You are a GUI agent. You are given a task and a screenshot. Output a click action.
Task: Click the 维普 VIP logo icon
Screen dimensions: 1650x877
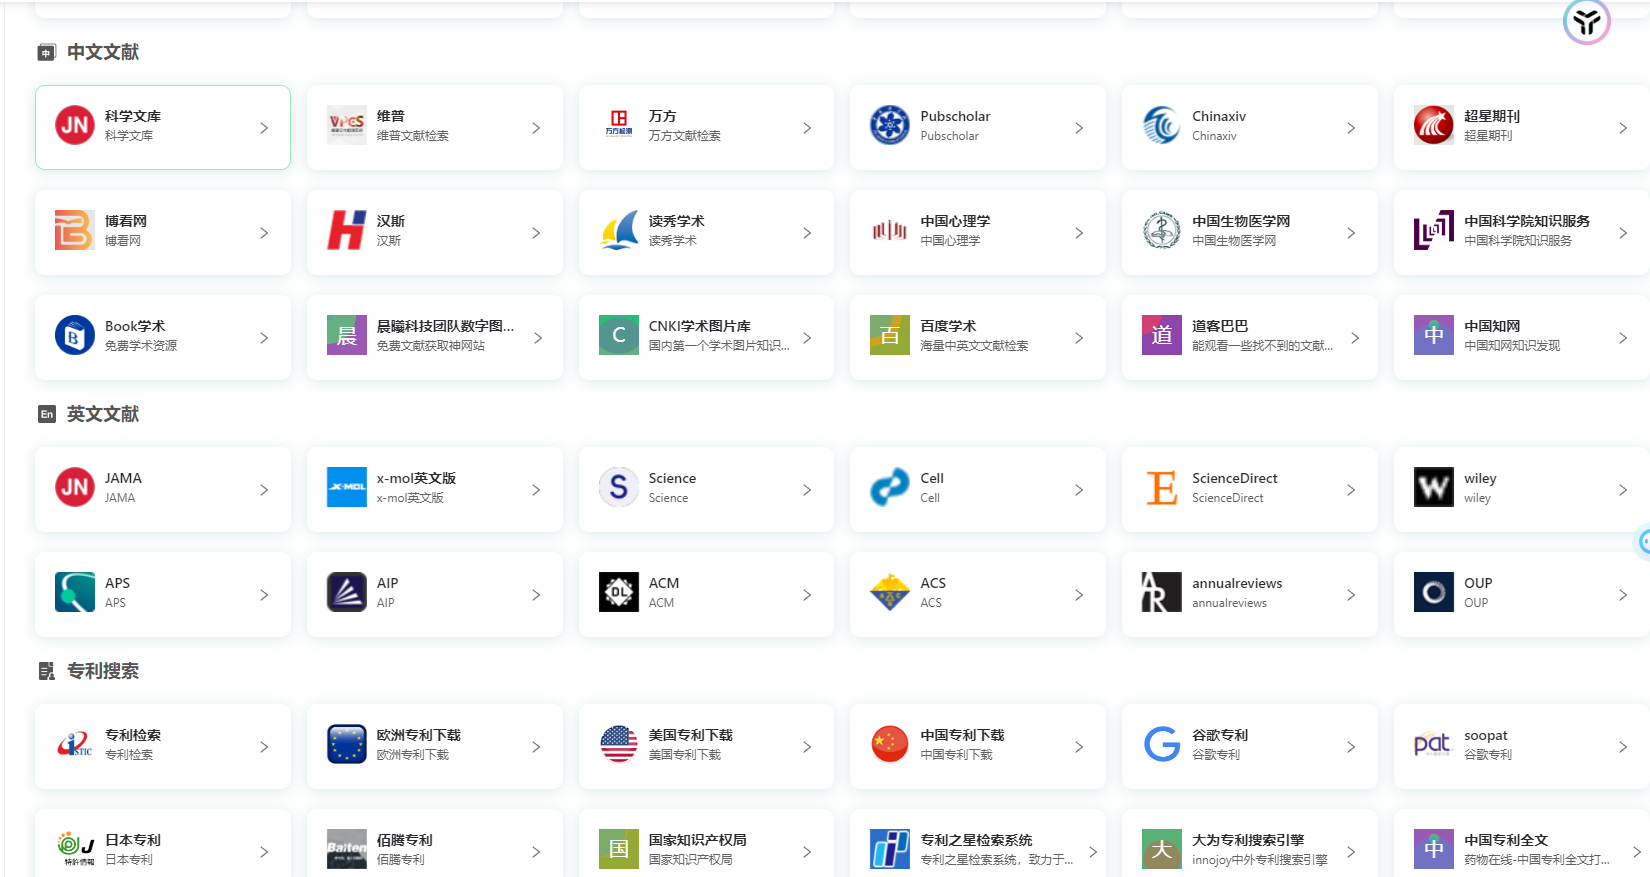(347, 126)
